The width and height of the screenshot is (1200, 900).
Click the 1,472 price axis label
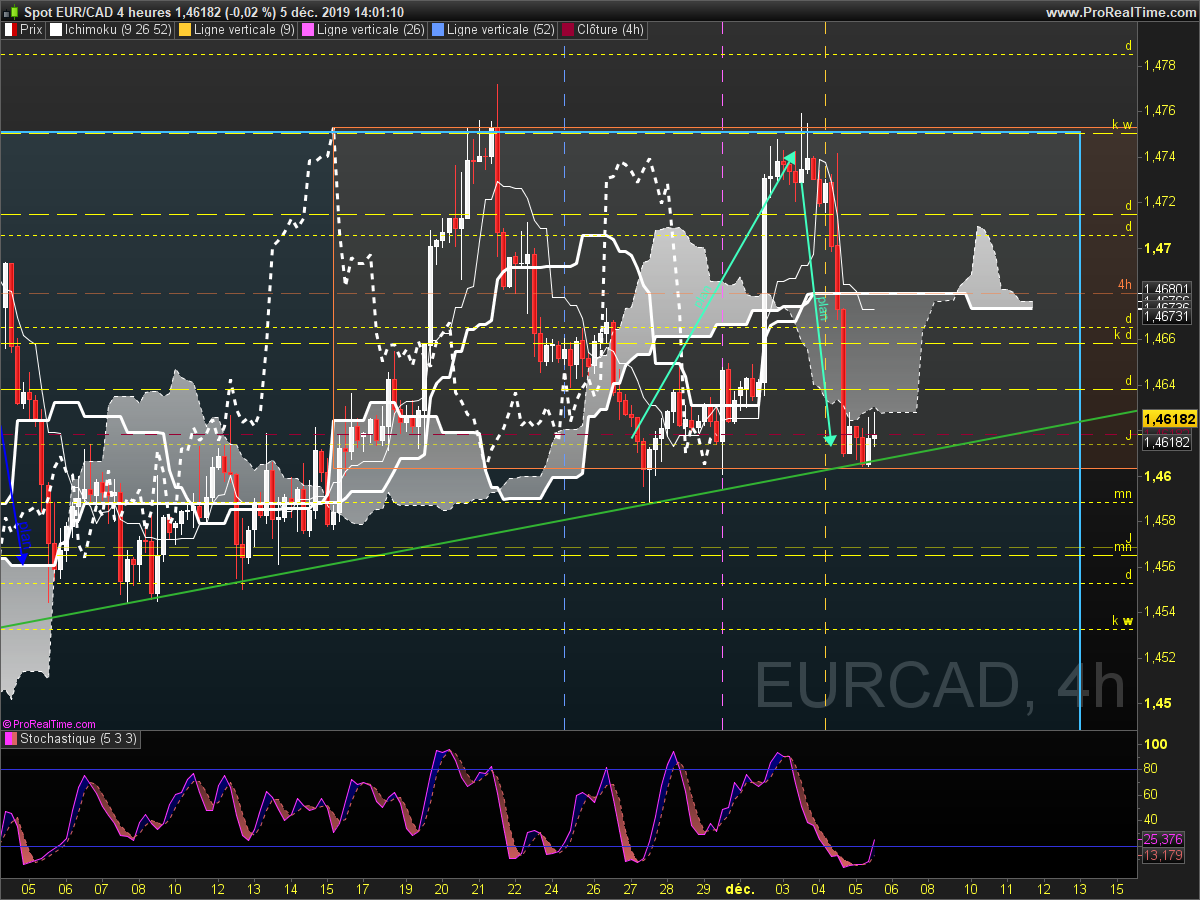tap(1160, 202)
